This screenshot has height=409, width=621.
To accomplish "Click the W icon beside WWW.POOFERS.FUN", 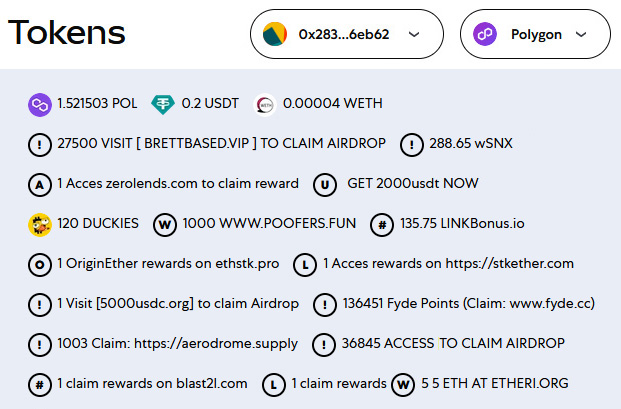I will [165, 225].
